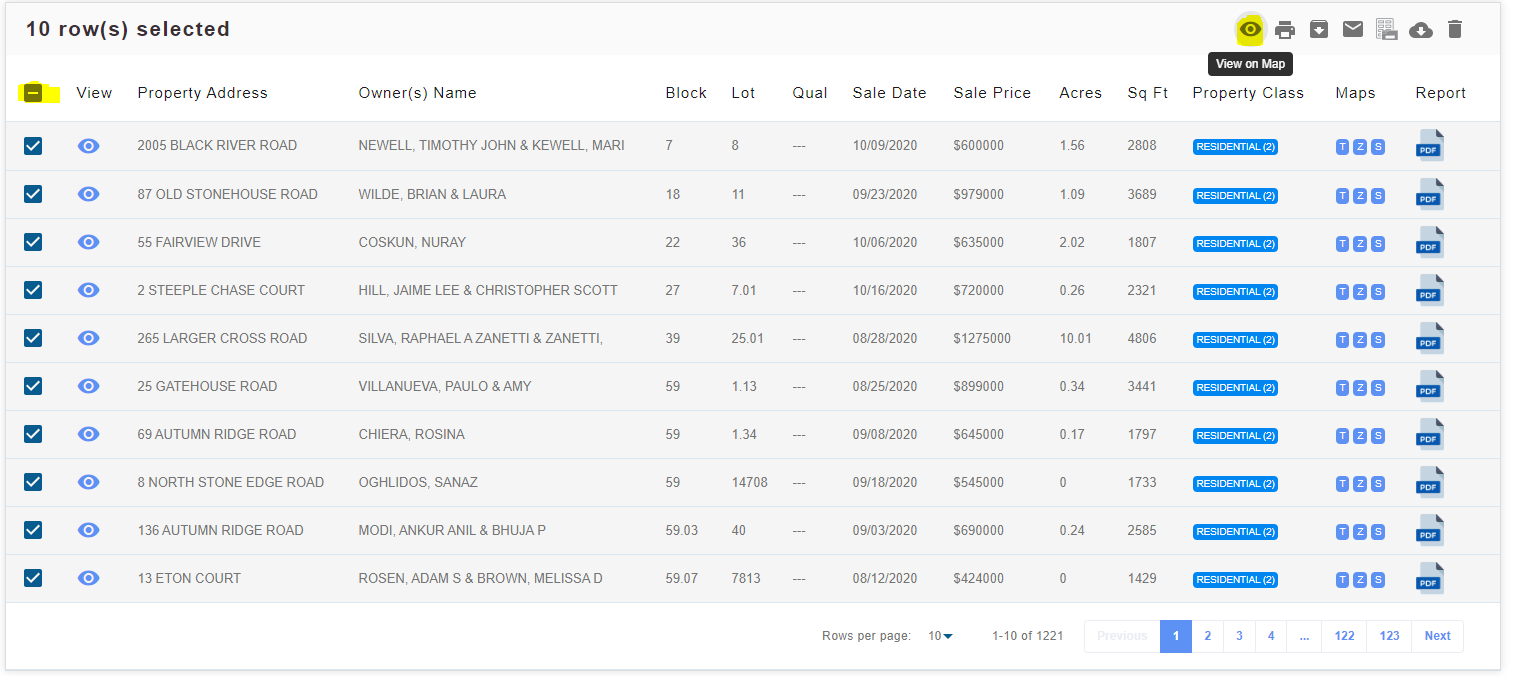Uncheck the 2005 Black River Road row
Image resolution: width=1518 pixels, height=676 pixels.
[x=33, y=146]
